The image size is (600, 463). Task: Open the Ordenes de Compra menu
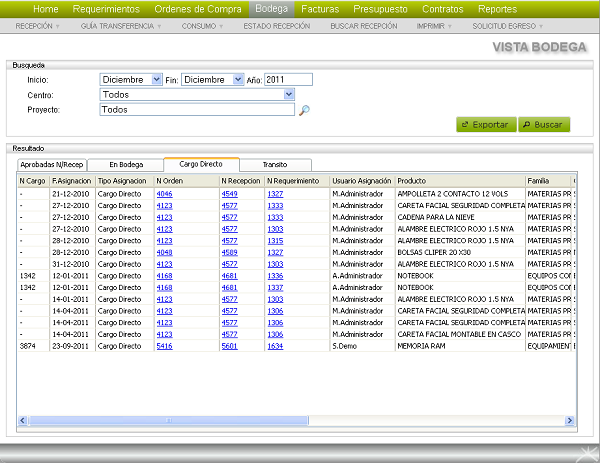[x=198, y=9]
